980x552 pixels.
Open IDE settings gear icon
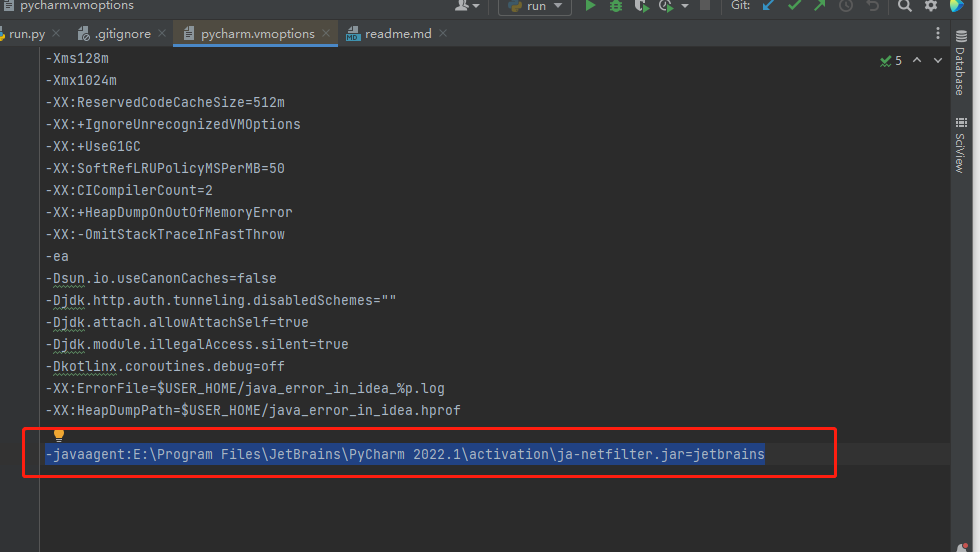tap(931, 6)
